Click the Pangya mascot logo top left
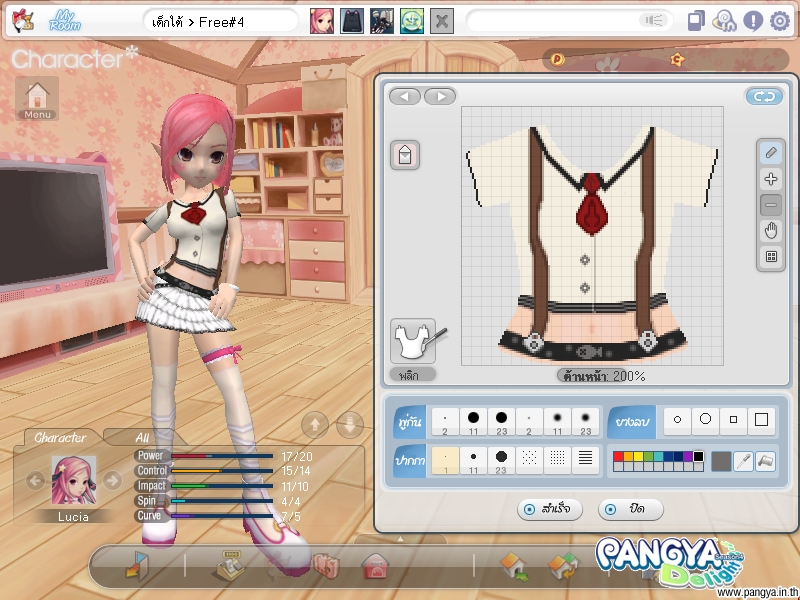800x600 pixels. point(22,21)
